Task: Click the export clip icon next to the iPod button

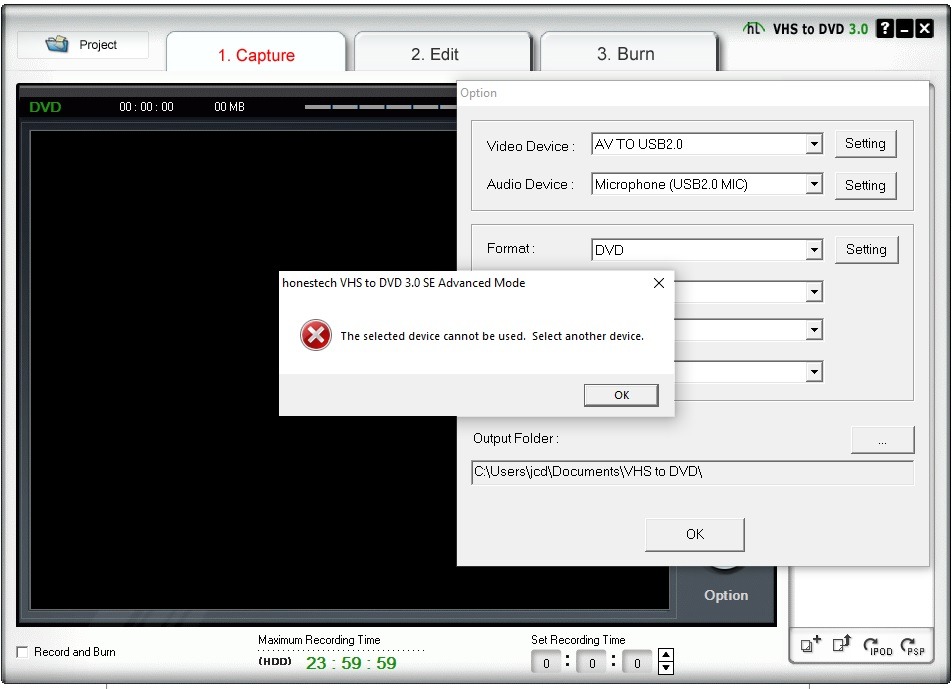Action: [842, 643]
